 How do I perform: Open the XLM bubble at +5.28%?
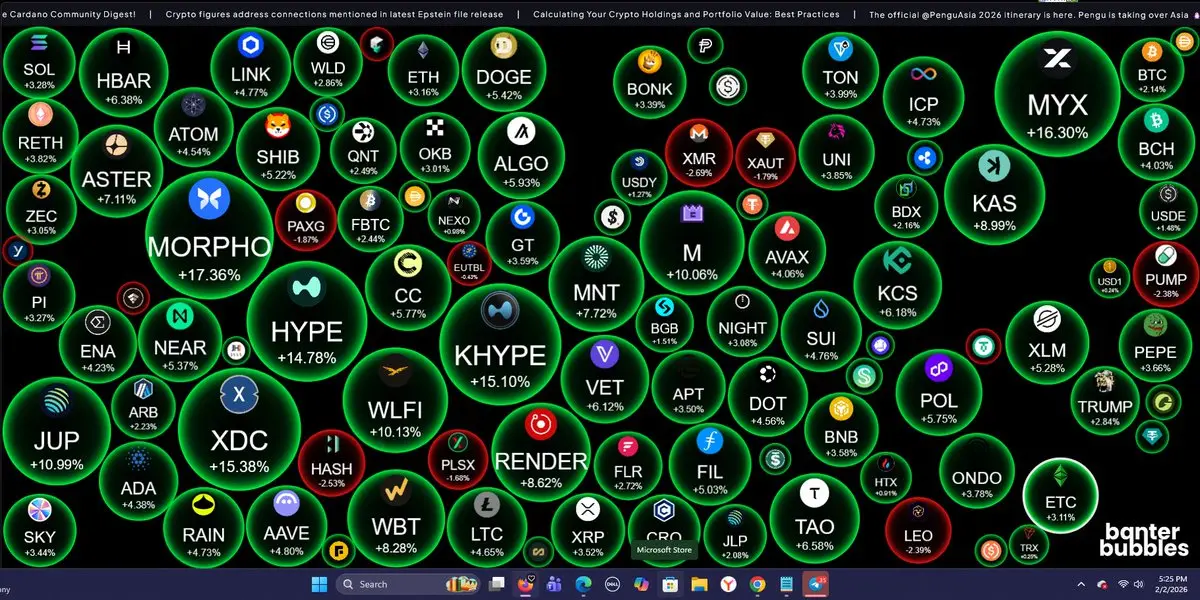click(1047, 342)
